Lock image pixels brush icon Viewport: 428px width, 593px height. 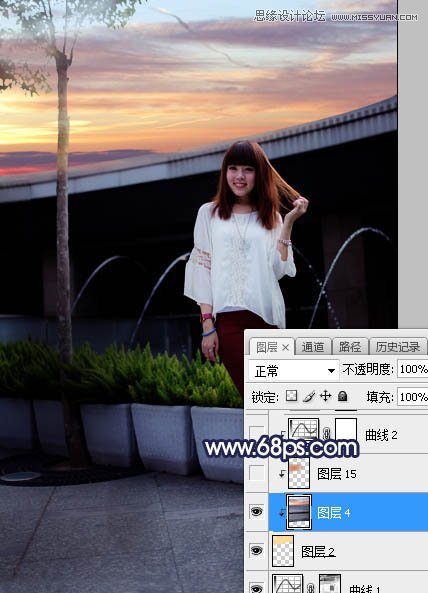pos(309,396)
